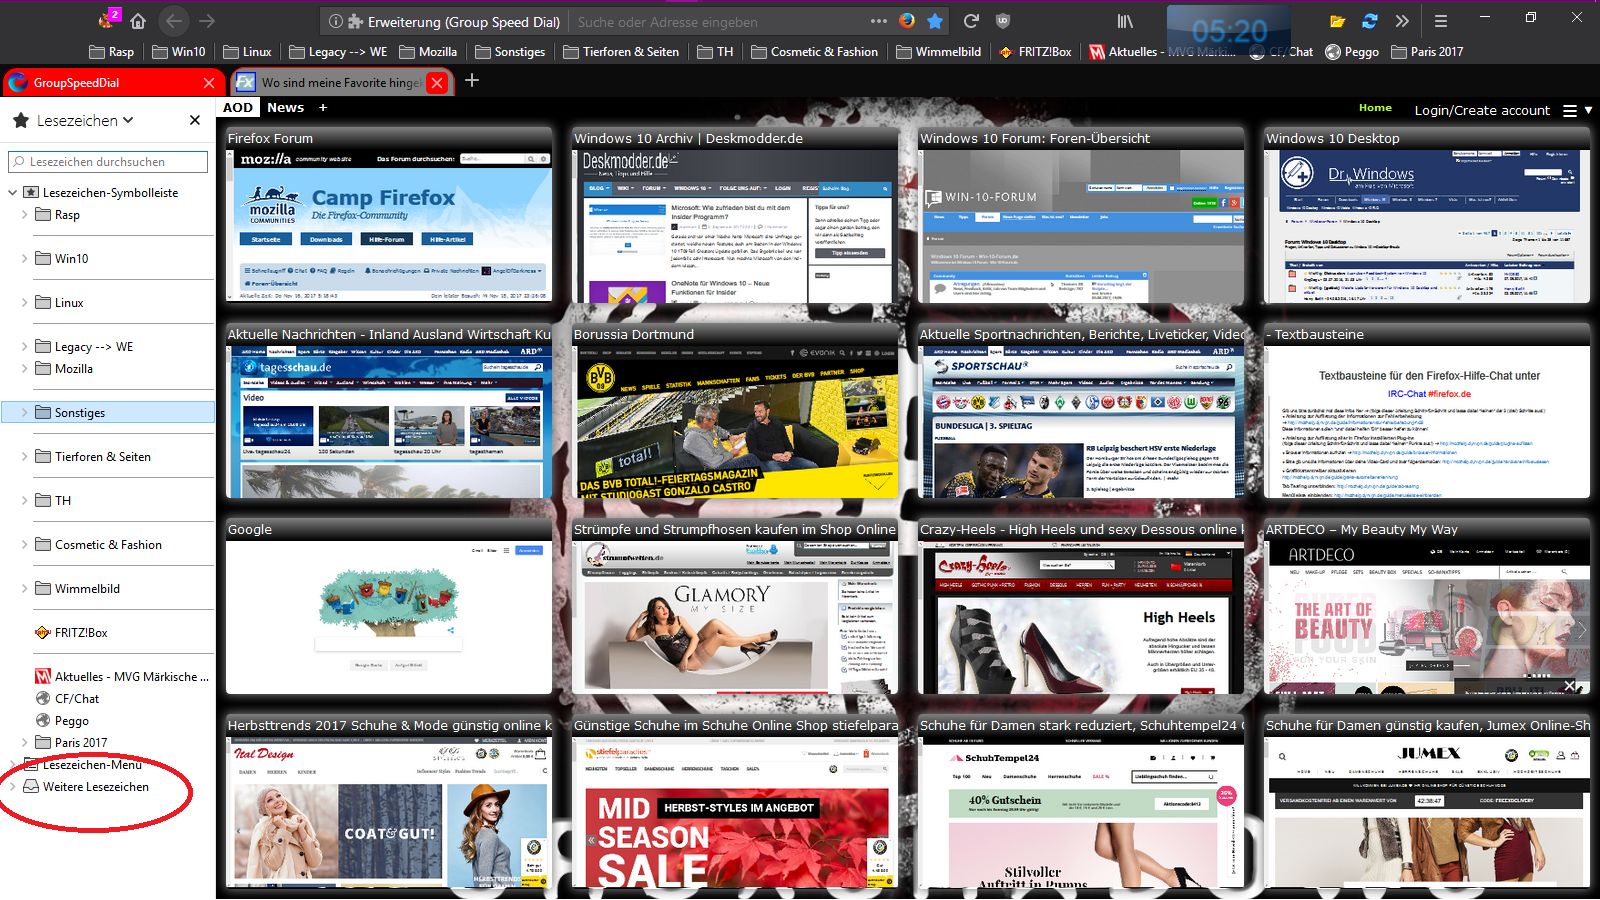1600x900 pixels.
Task: Close the GroupSpeedDial tab
Action: point(209,83)
